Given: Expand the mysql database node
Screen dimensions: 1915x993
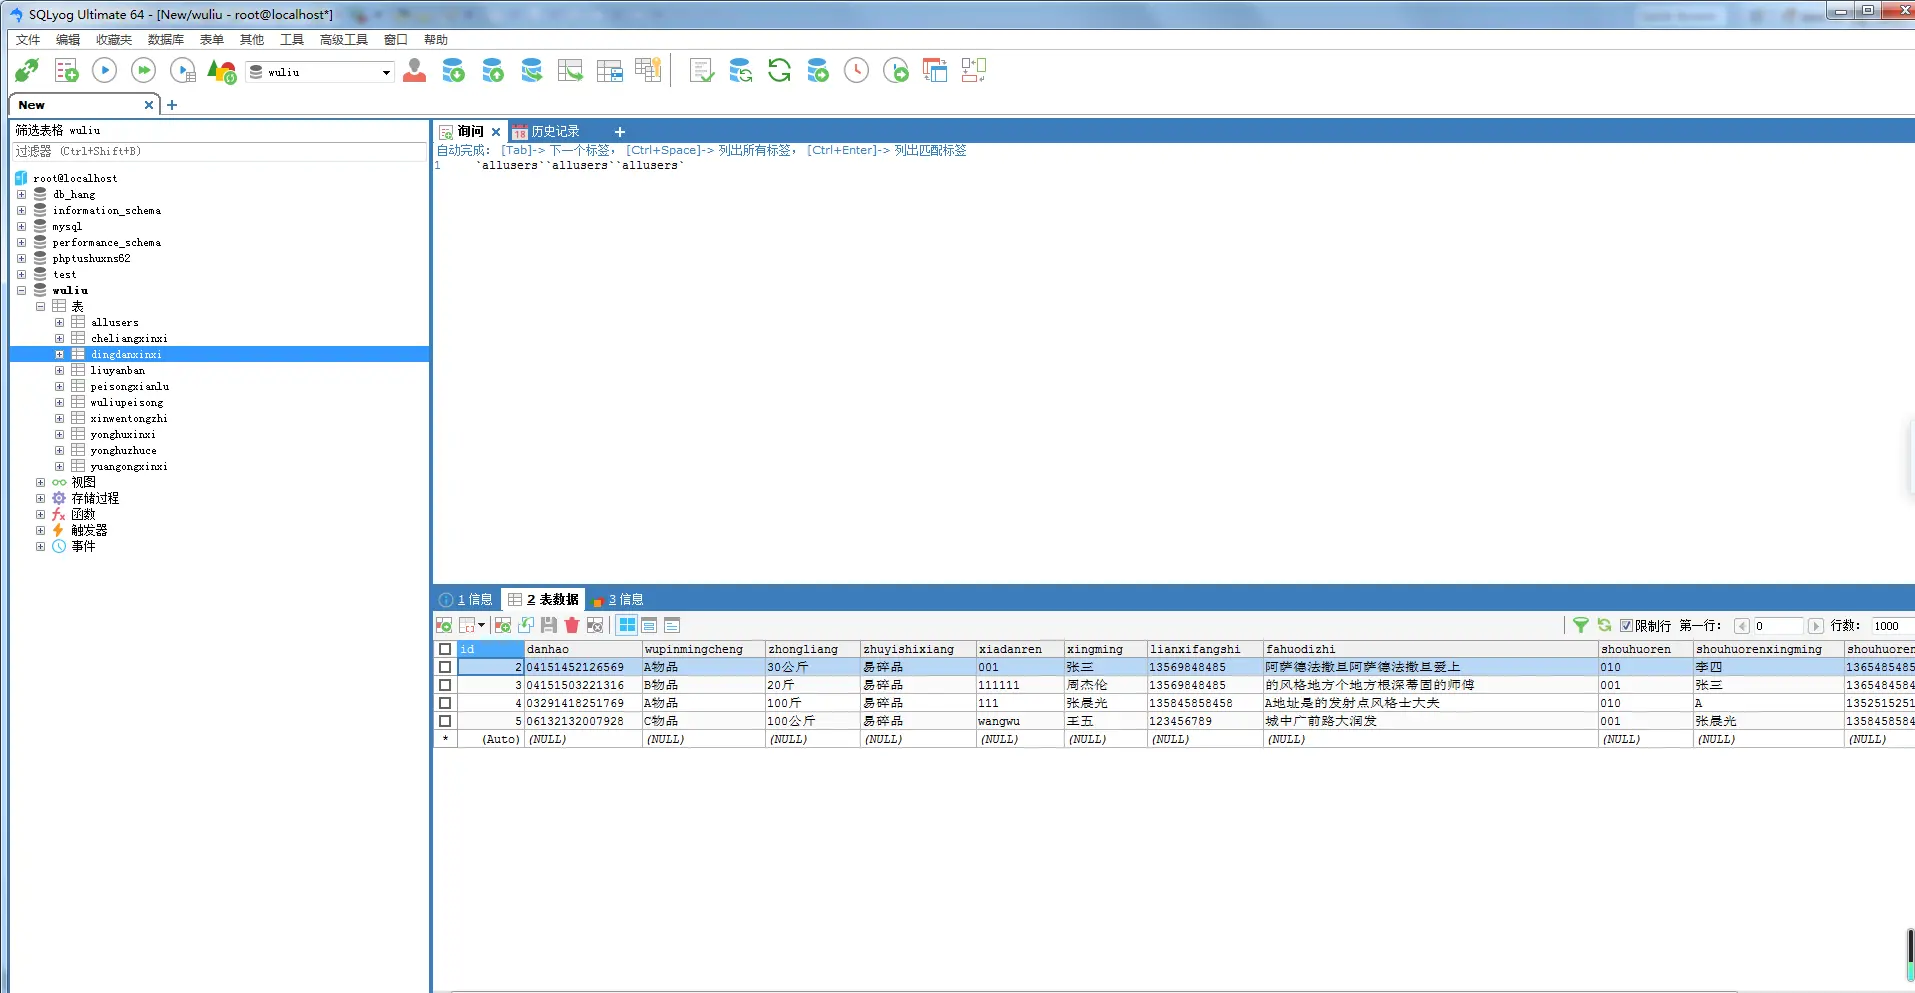Looking at the screenshot, I should 21,227.
